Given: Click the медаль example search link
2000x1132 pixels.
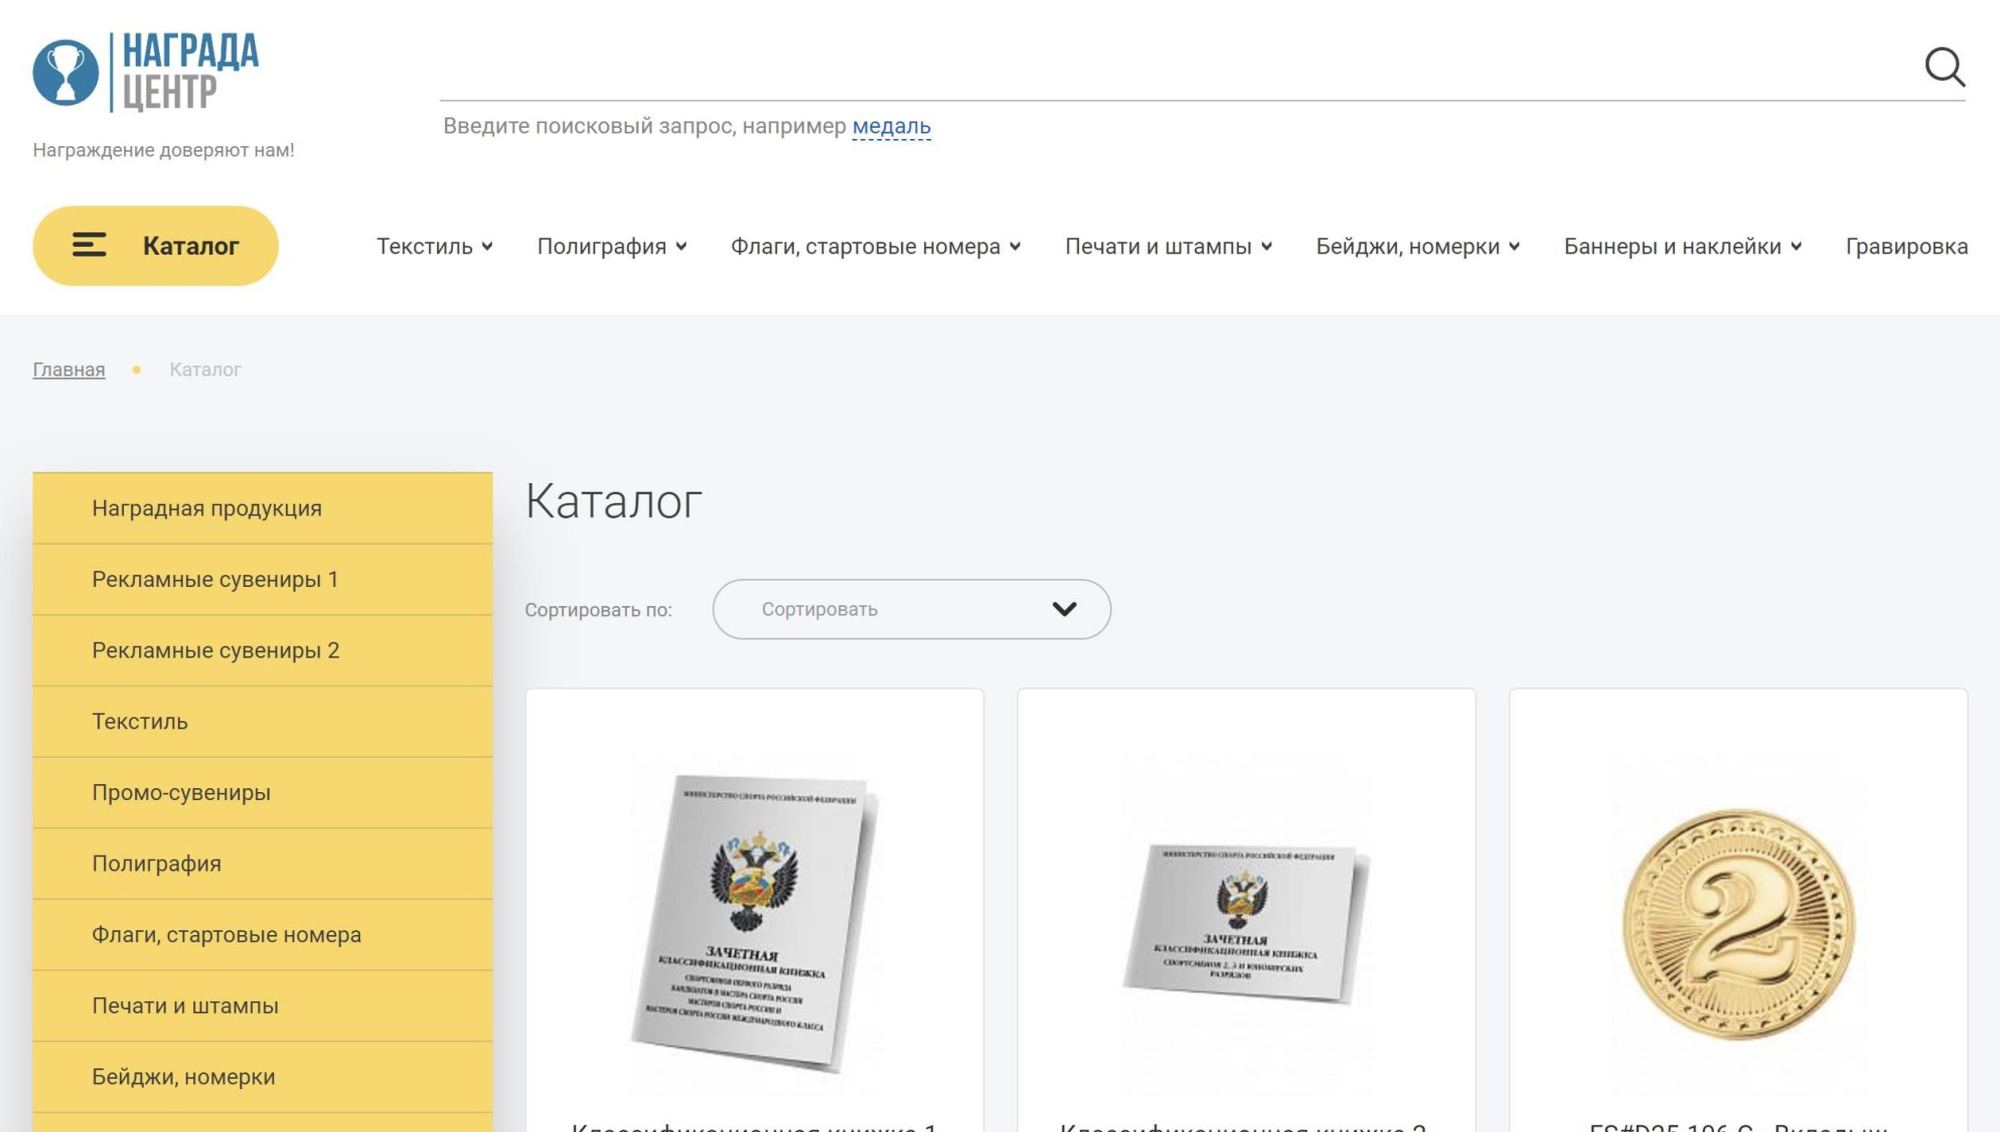Looking at the screenshot, I should (891, 126).
